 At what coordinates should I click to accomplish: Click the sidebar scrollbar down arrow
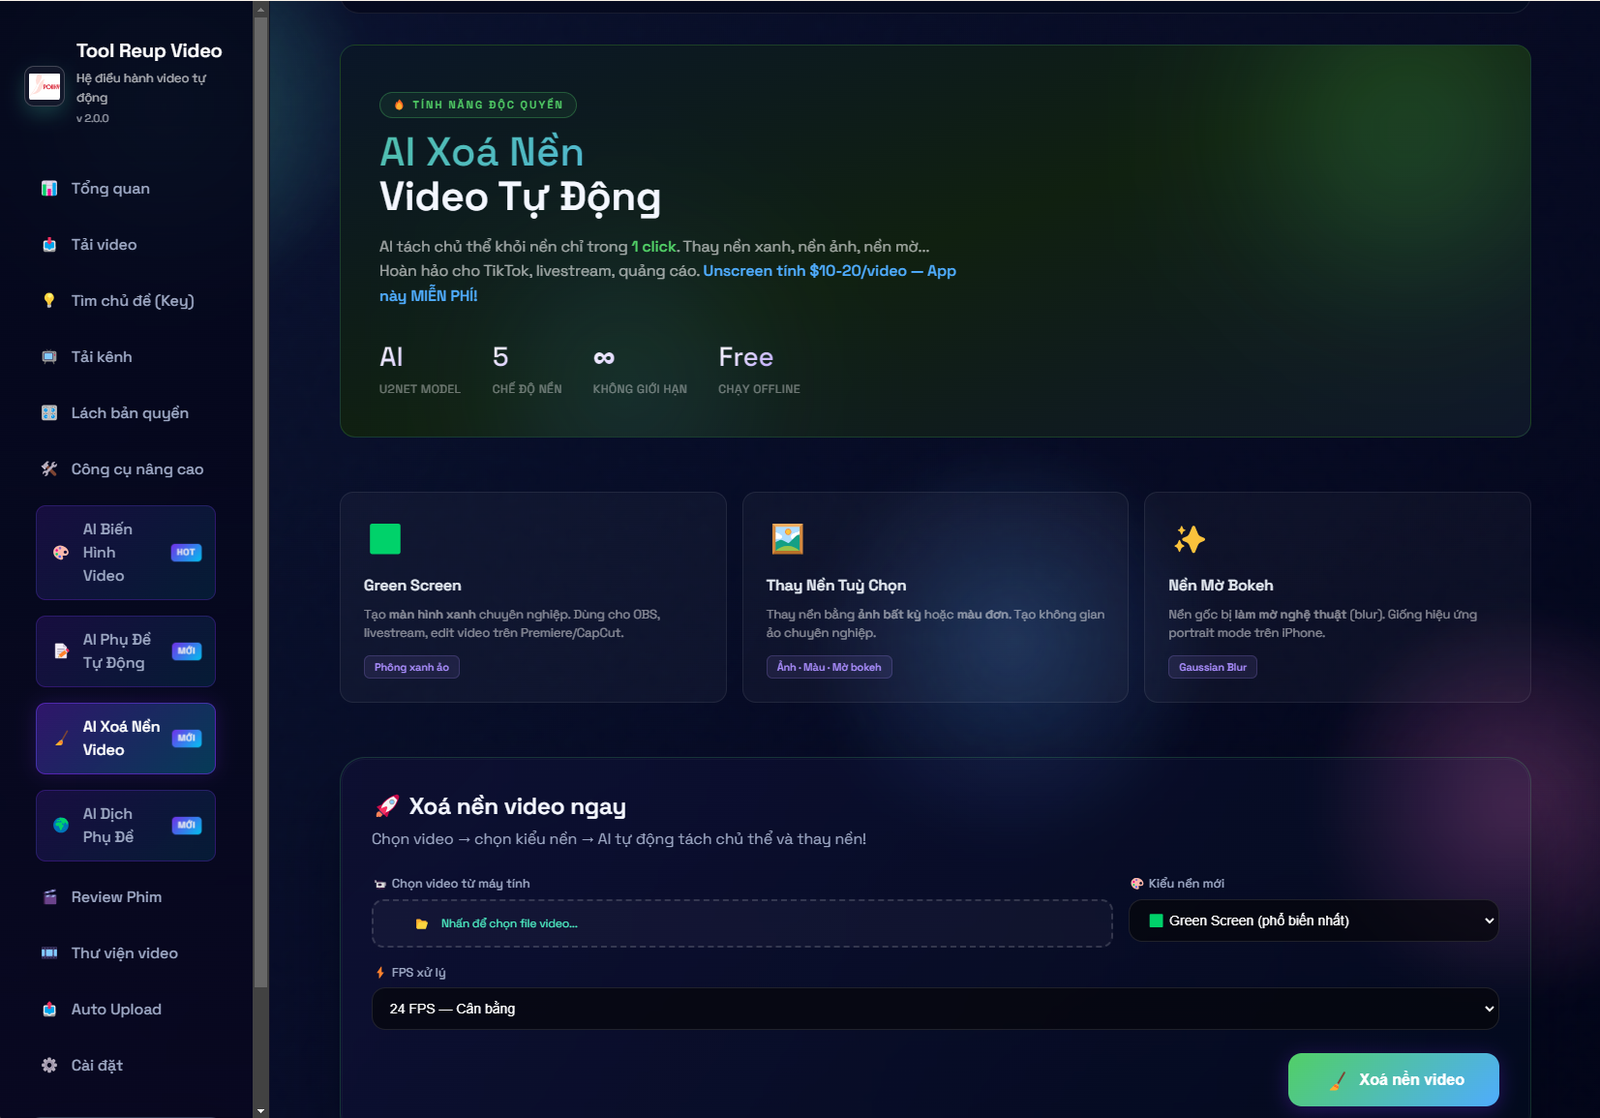coord(261,1110)
